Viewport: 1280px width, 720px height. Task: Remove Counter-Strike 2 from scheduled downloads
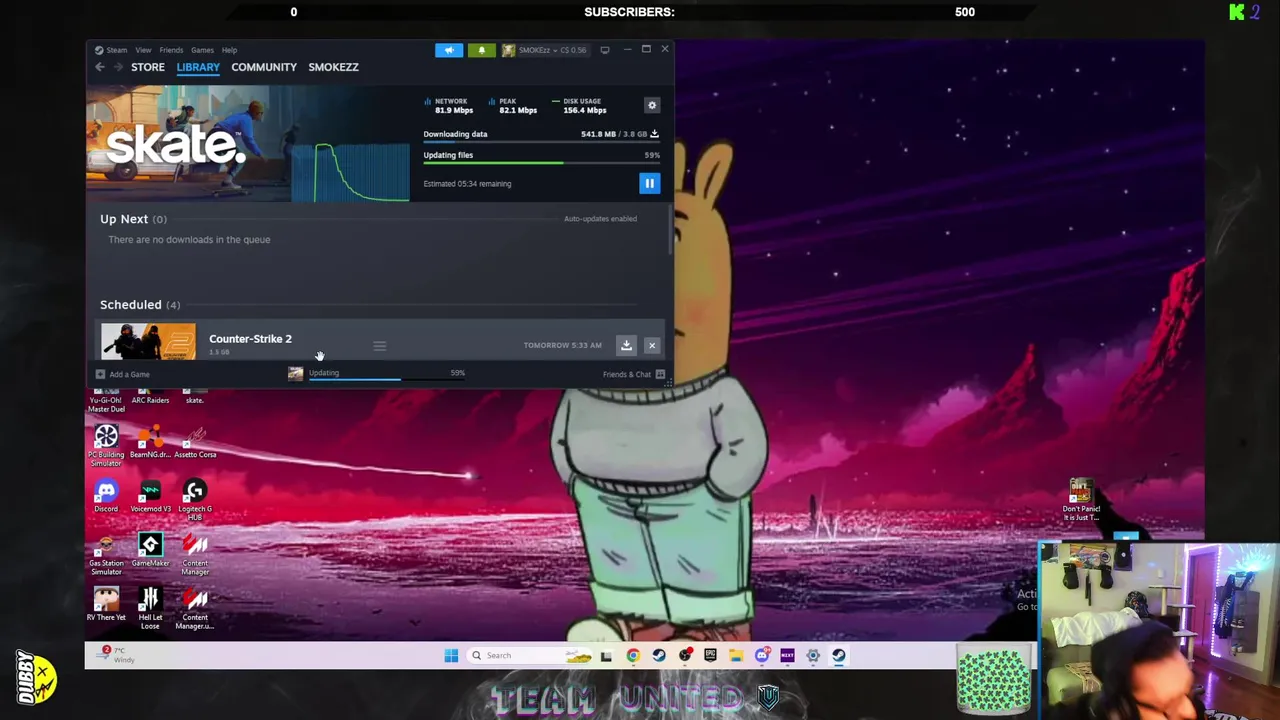pyautogui.click(x=652, y=345)
